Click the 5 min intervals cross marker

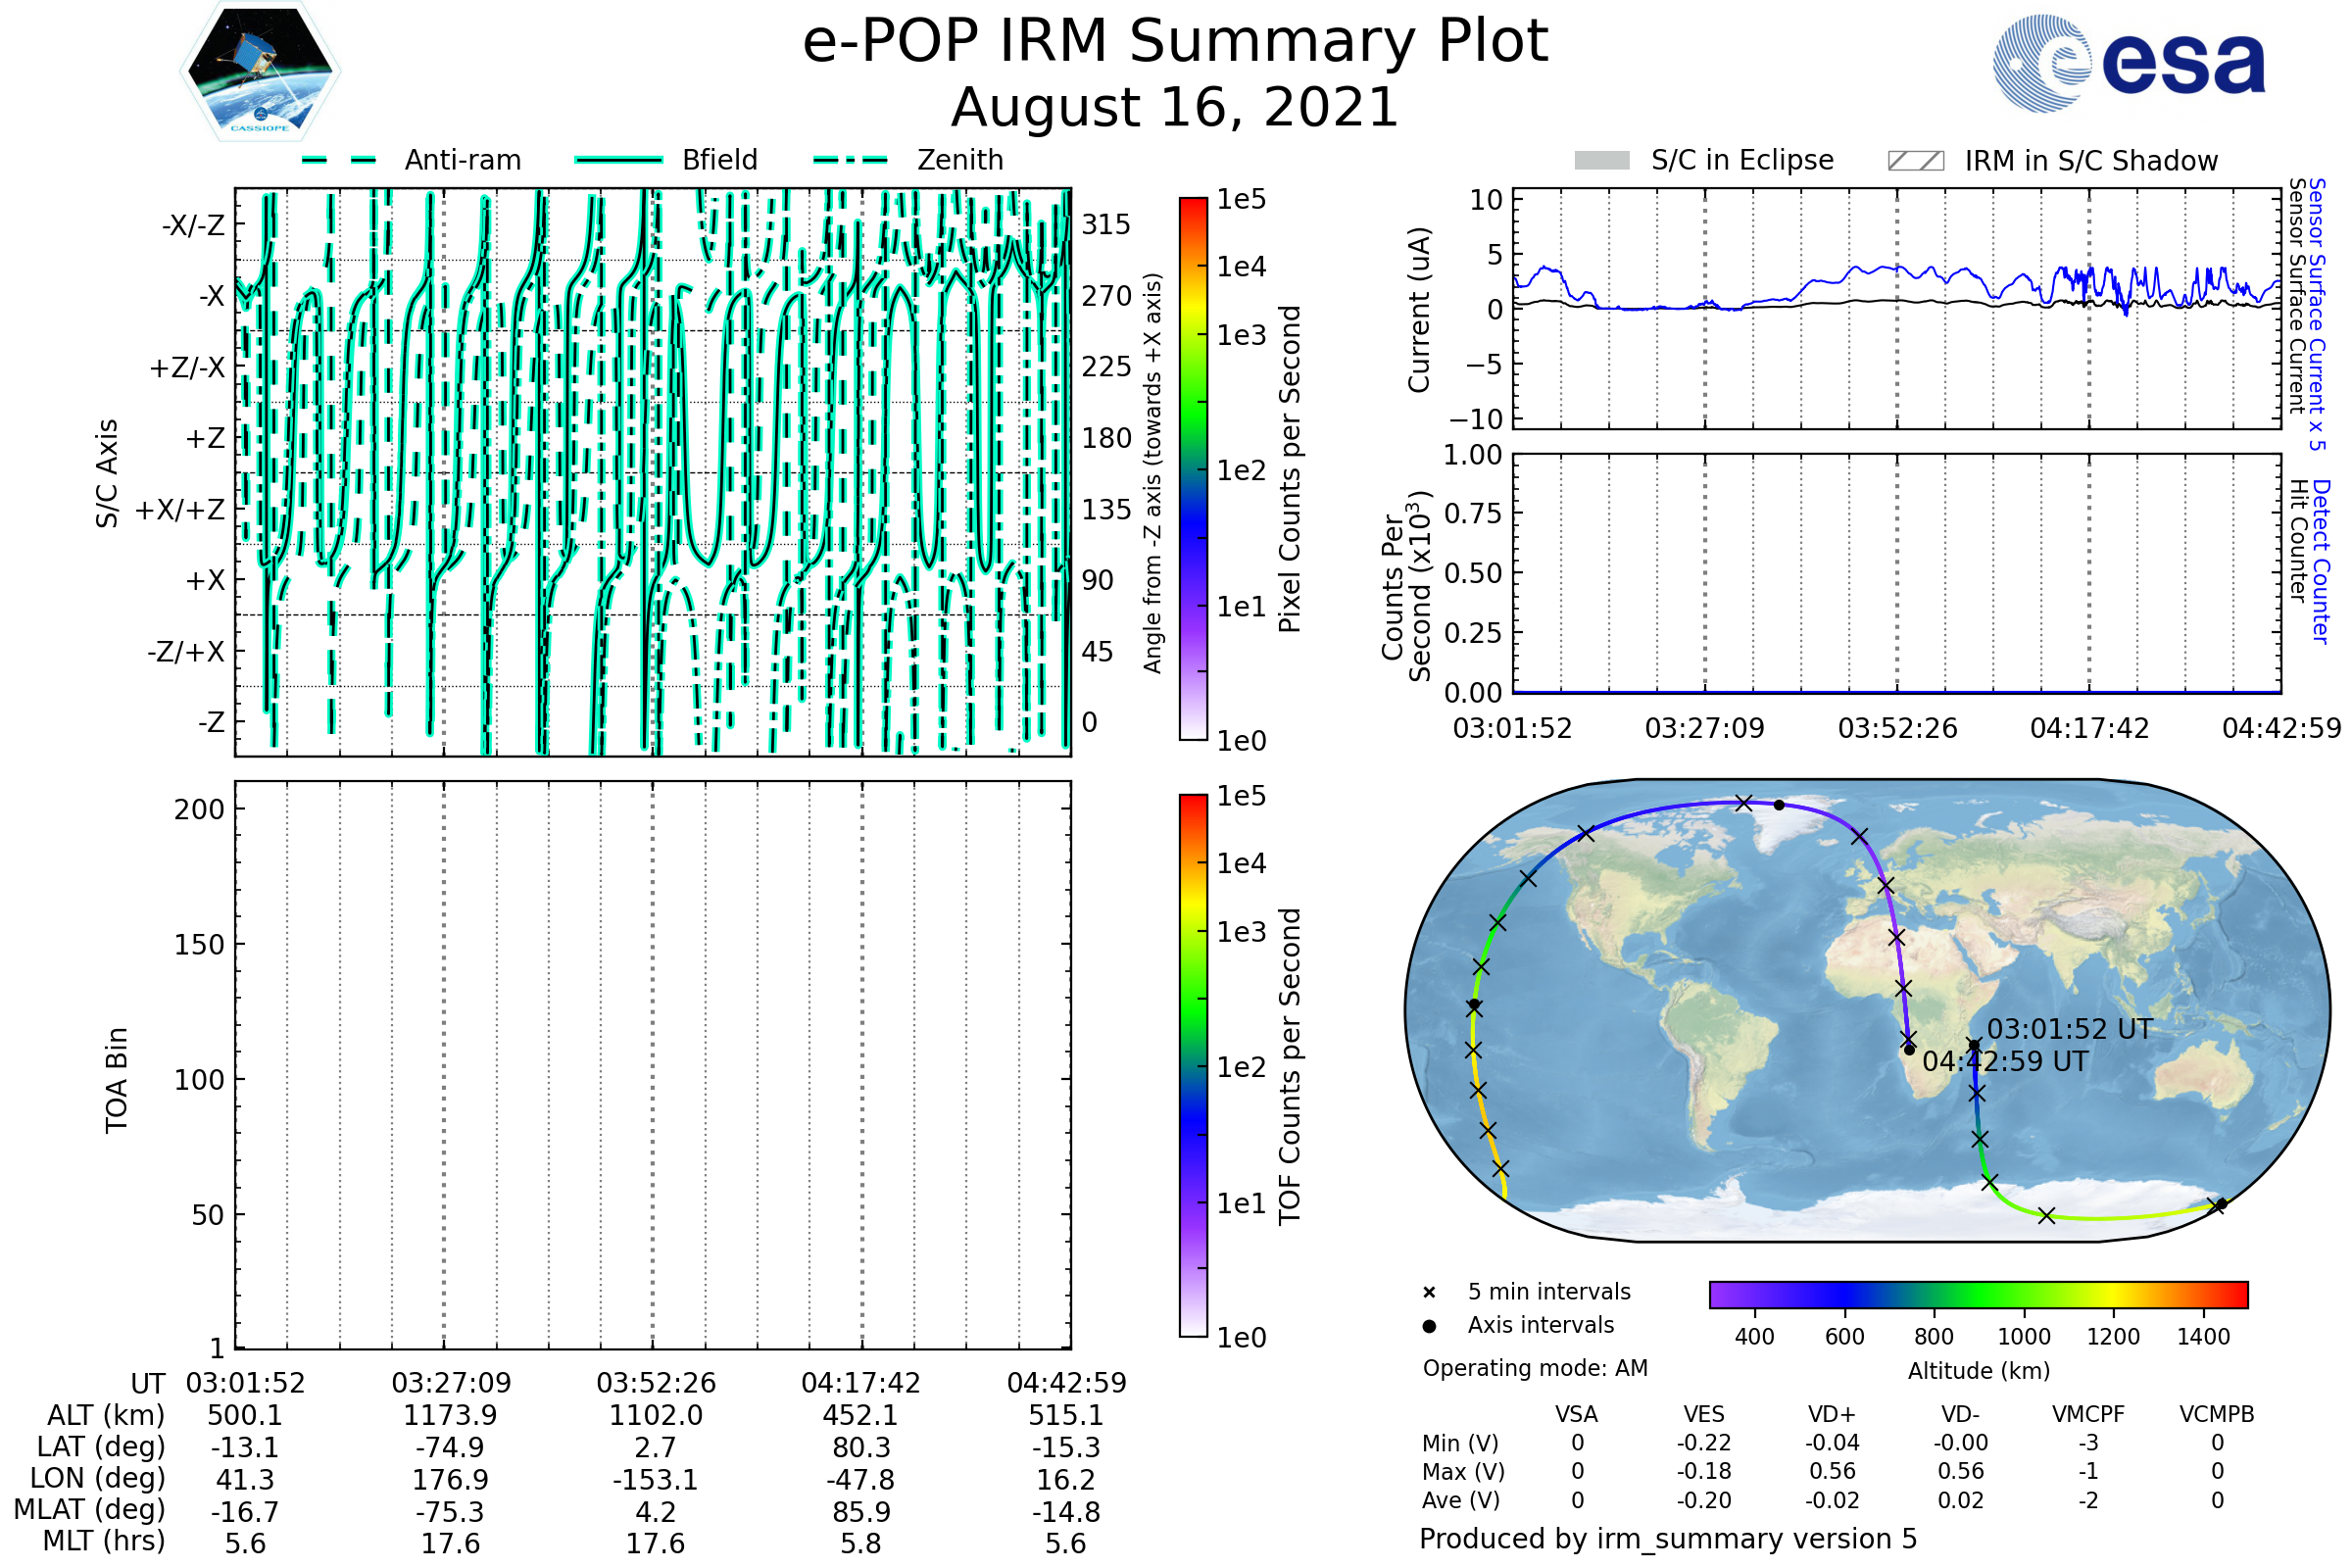coord(1429,1293)
